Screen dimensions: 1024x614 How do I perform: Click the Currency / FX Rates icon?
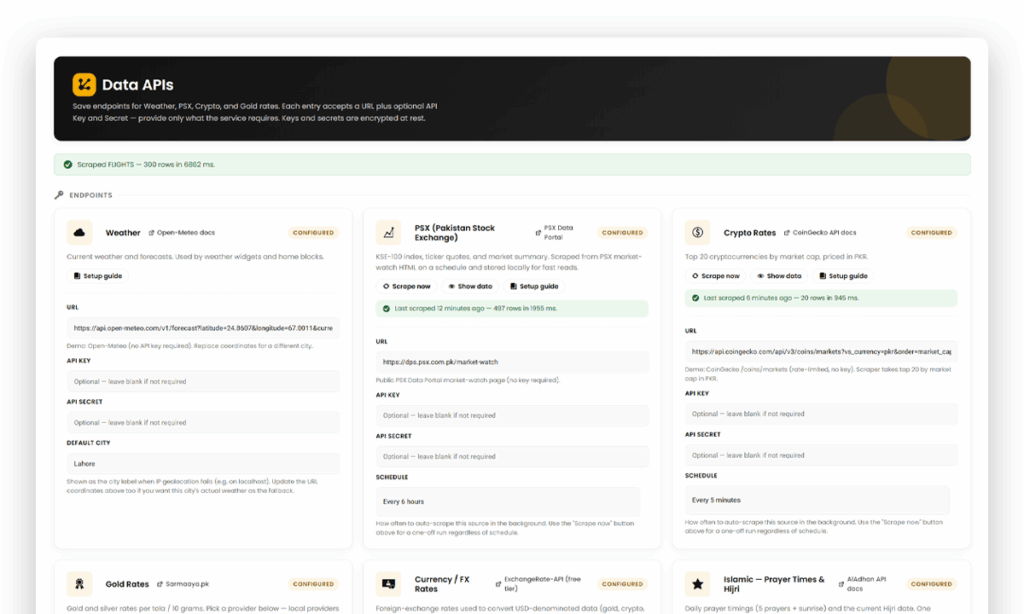point(389,584)
